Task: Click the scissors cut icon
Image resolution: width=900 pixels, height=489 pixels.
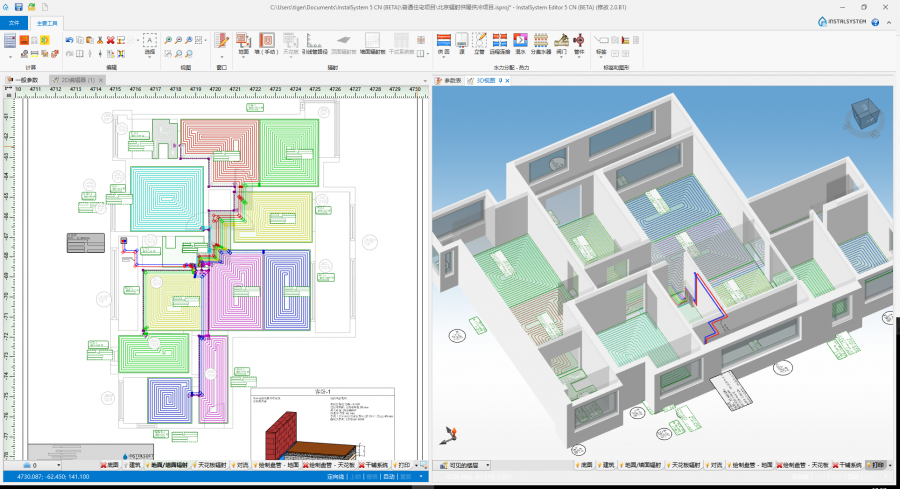Action: (x=98, y=40)
